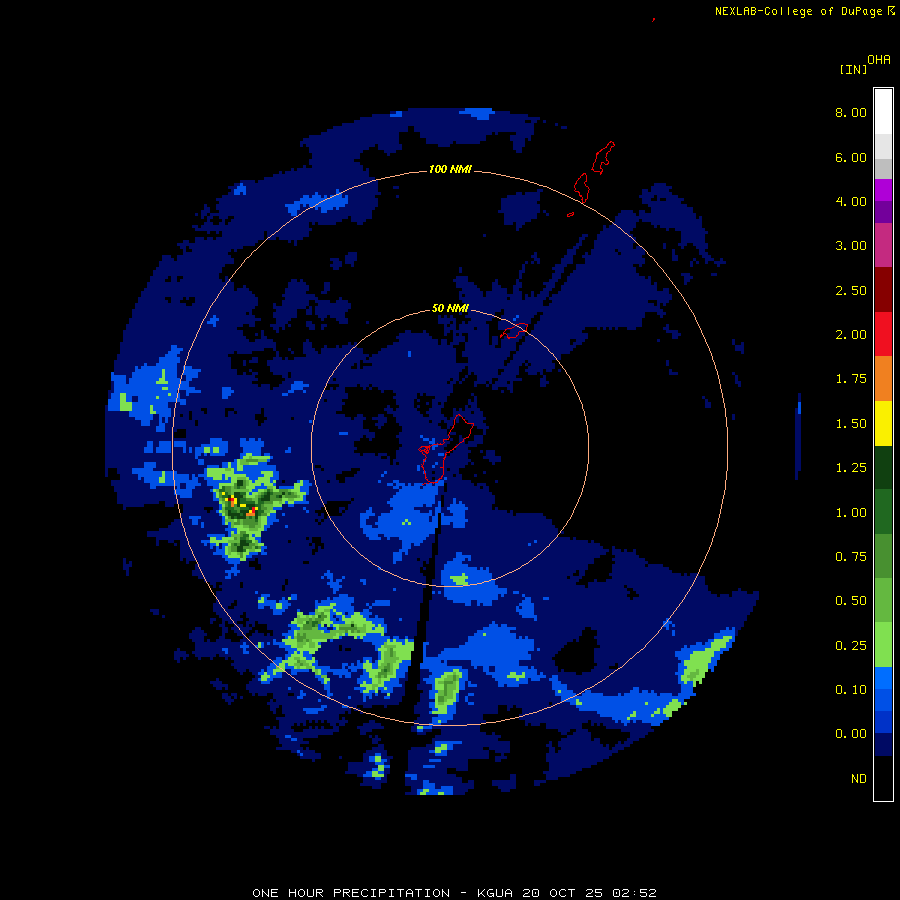Image resolution: width=900 pixels, height=900 pixels.
Task: Click the ND legend label
Action: (x=859, y=779)
